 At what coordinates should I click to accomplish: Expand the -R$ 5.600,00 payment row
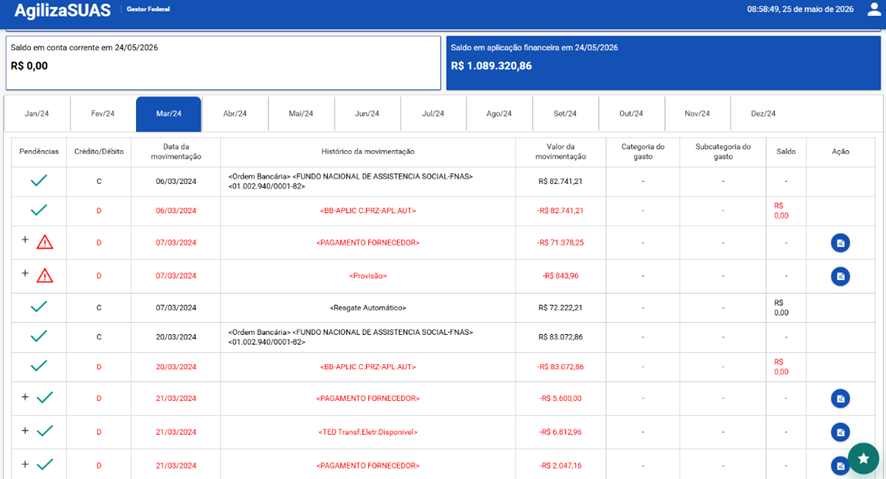pos(25,397)
